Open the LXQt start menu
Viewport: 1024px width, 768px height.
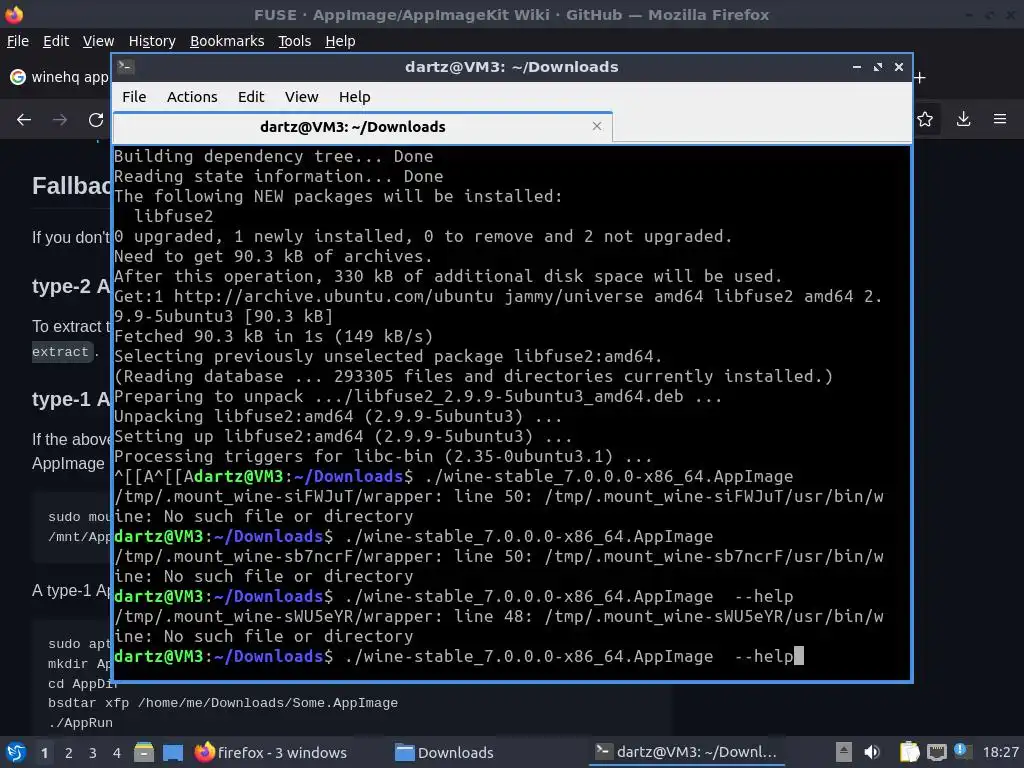click(x=16, y=752)
